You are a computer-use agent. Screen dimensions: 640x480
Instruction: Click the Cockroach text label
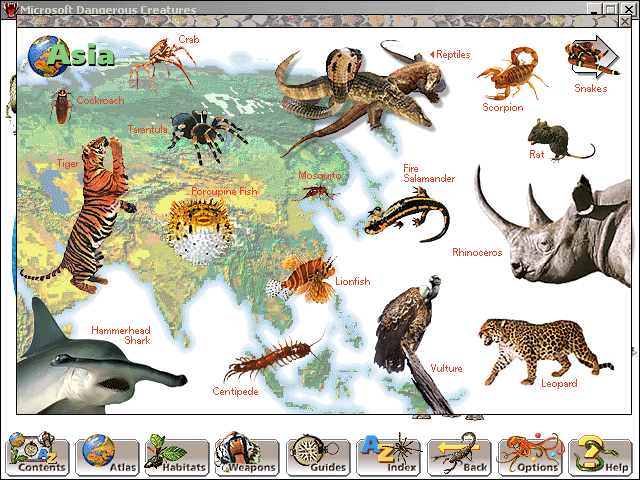(100, 100)
